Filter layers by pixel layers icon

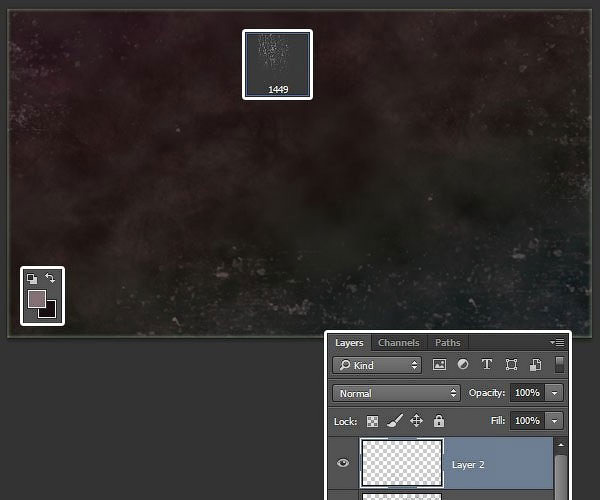(439, 365)
